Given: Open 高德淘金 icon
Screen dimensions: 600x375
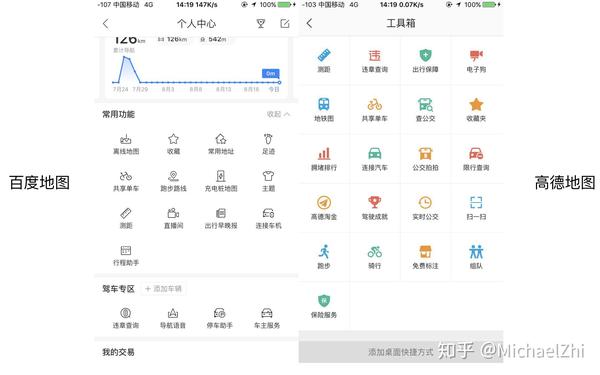Looking at the screenshot, I should coord(324,208).
